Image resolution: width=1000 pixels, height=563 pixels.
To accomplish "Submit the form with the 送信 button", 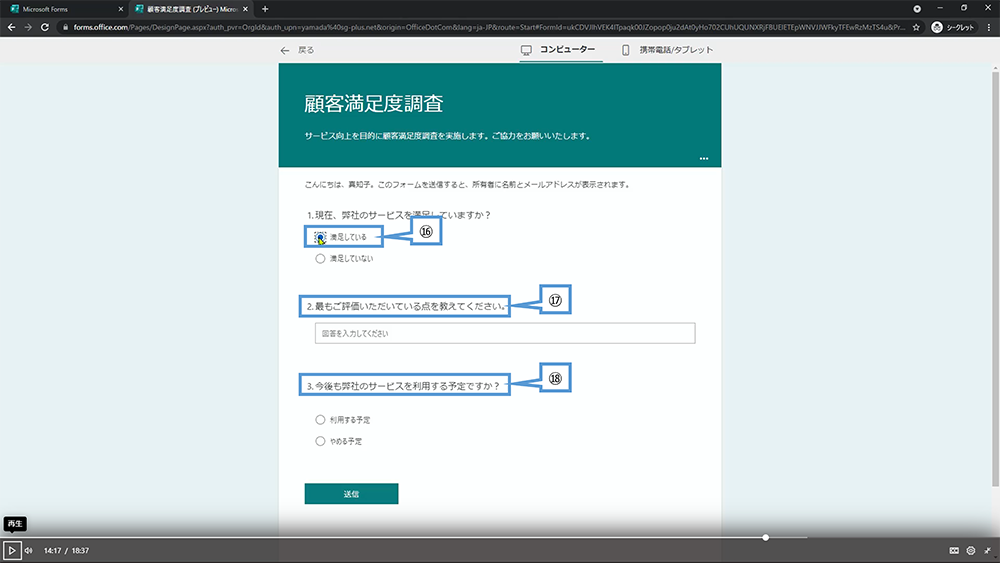I will (351, 494).
